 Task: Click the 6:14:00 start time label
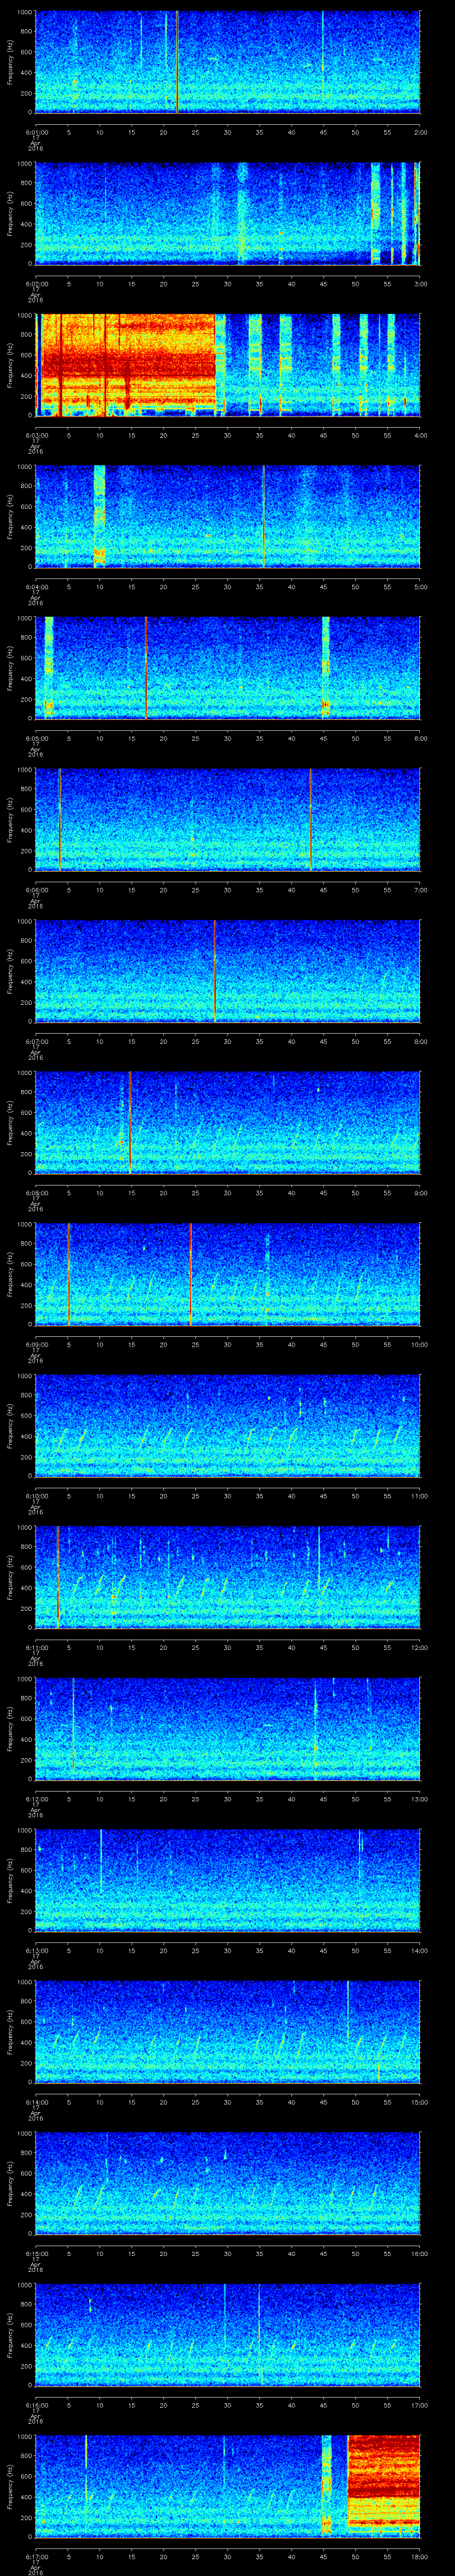click(x=36, y=2102)
